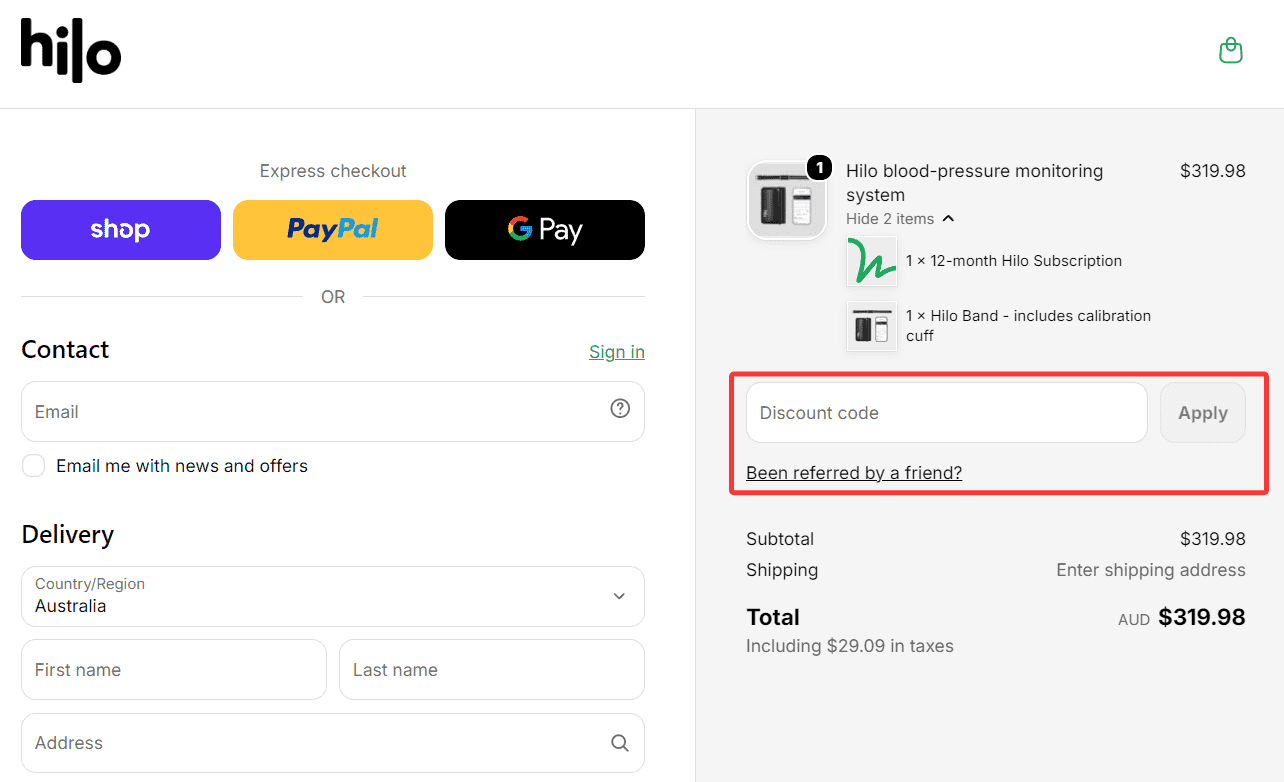
Task: Pay with PayPal express checkout
Action: (x=333, y=230)
